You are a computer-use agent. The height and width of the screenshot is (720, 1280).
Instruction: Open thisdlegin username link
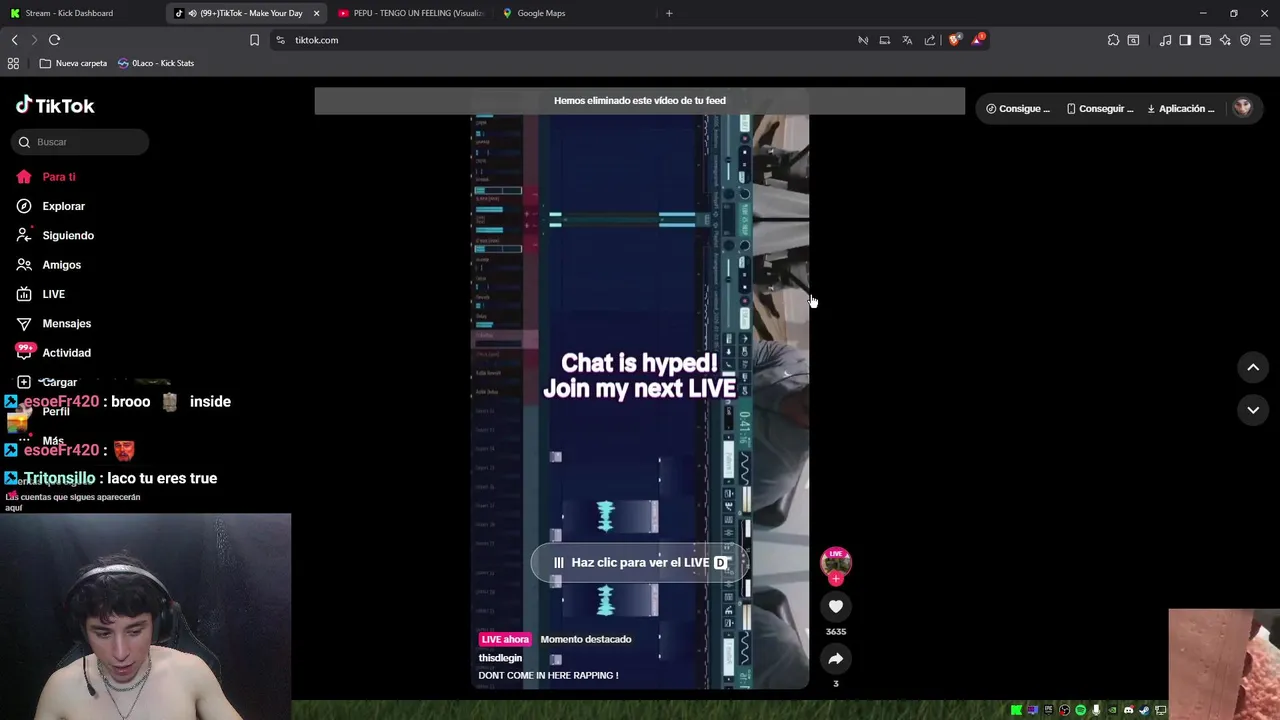pyautogui.click(x=500, y=658)
